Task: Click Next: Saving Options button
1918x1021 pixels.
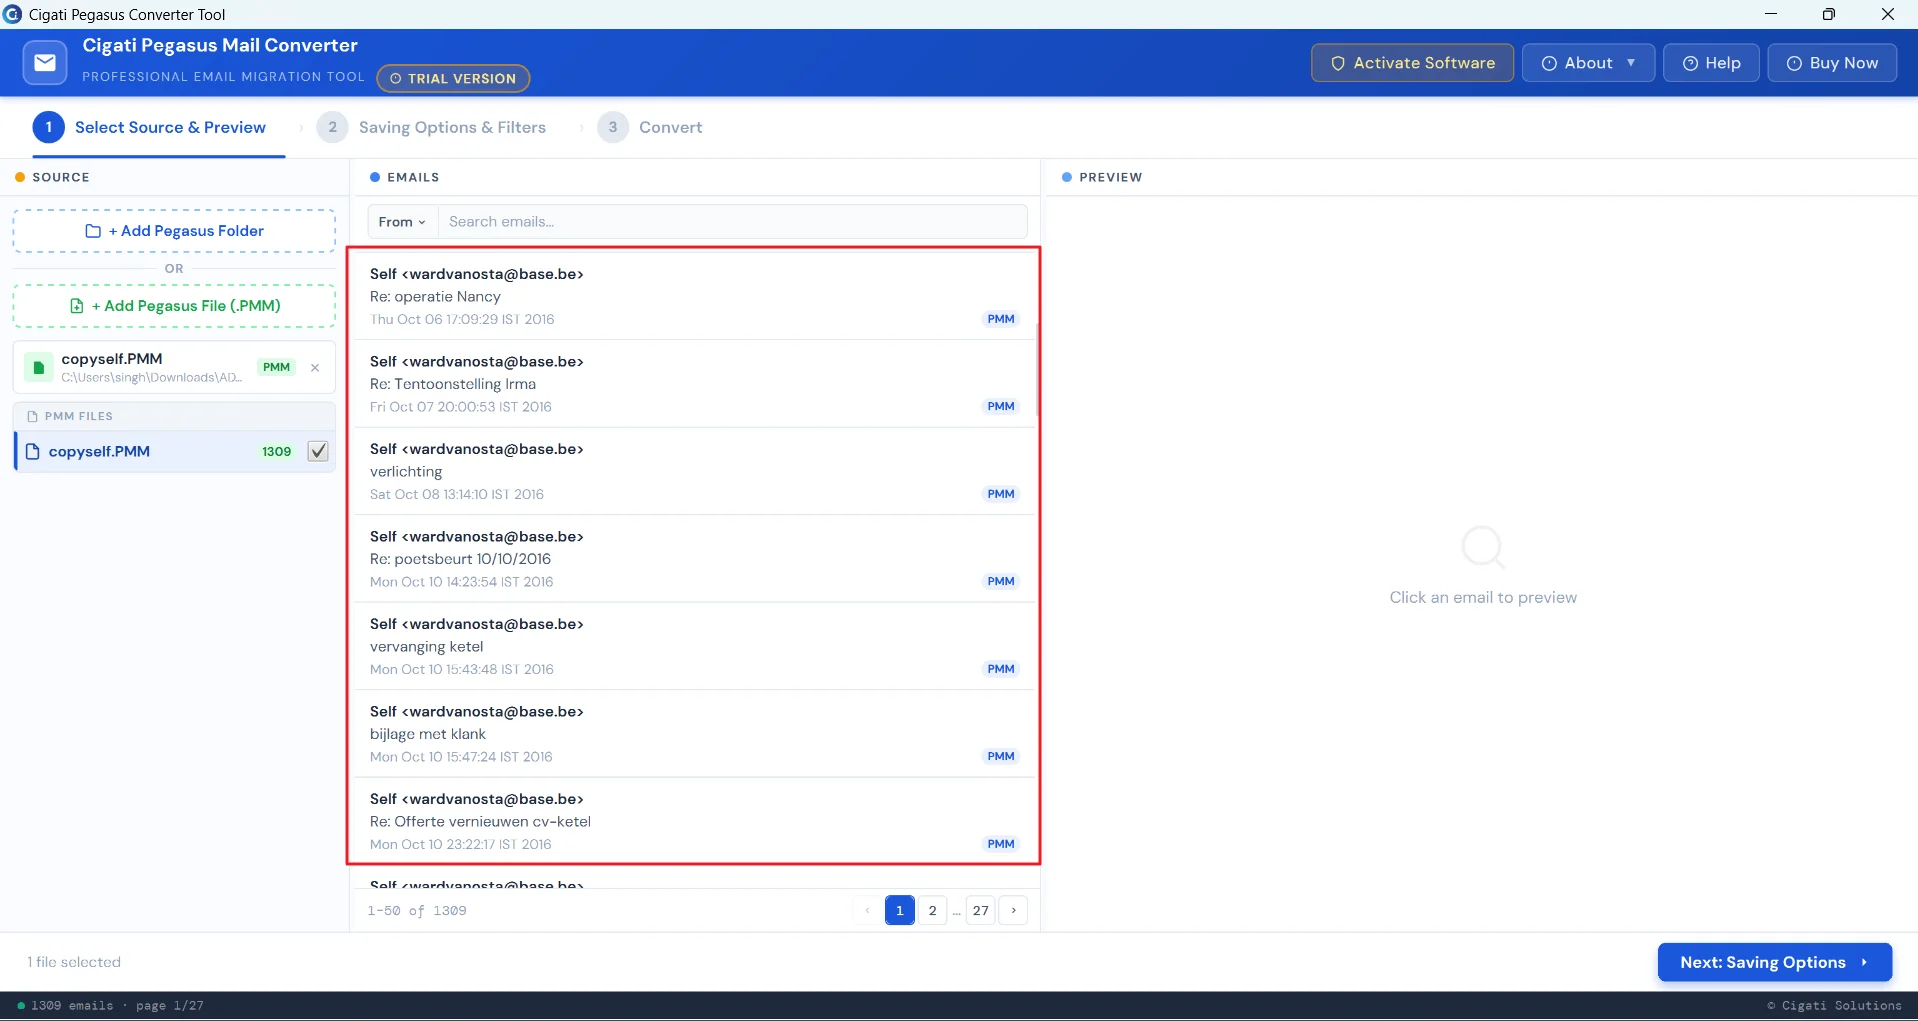Action: (x=1775, y=962)
